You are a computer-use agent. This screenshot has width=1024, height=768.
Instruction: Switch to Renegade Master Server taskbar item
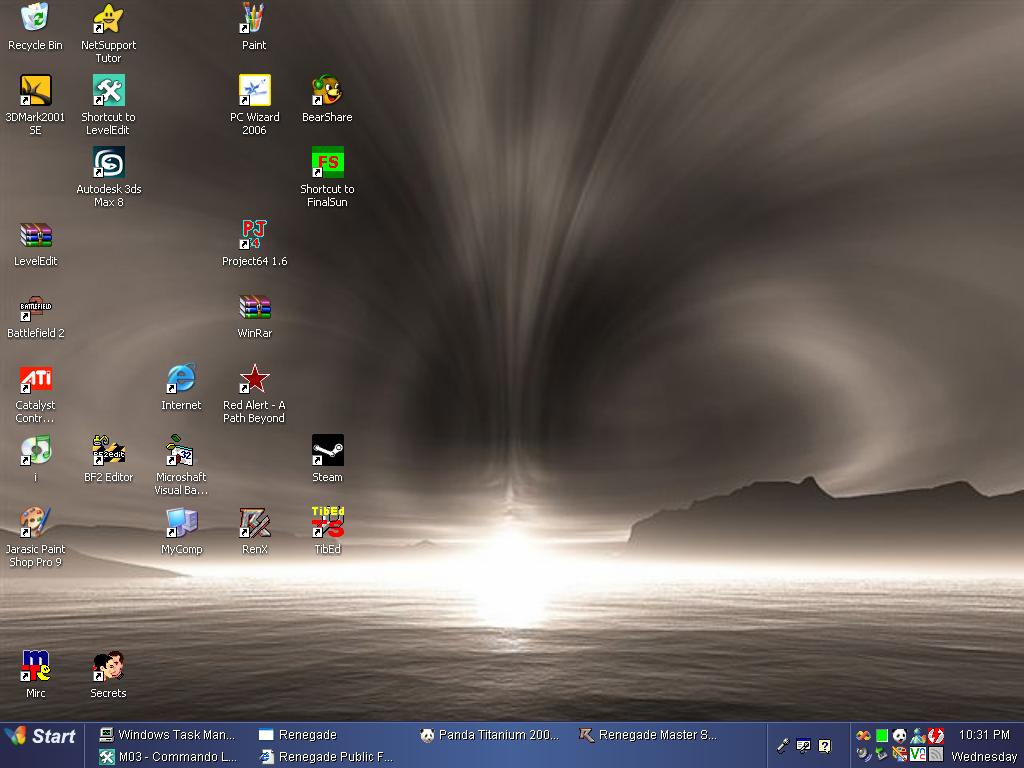click(x=649, y=735)
